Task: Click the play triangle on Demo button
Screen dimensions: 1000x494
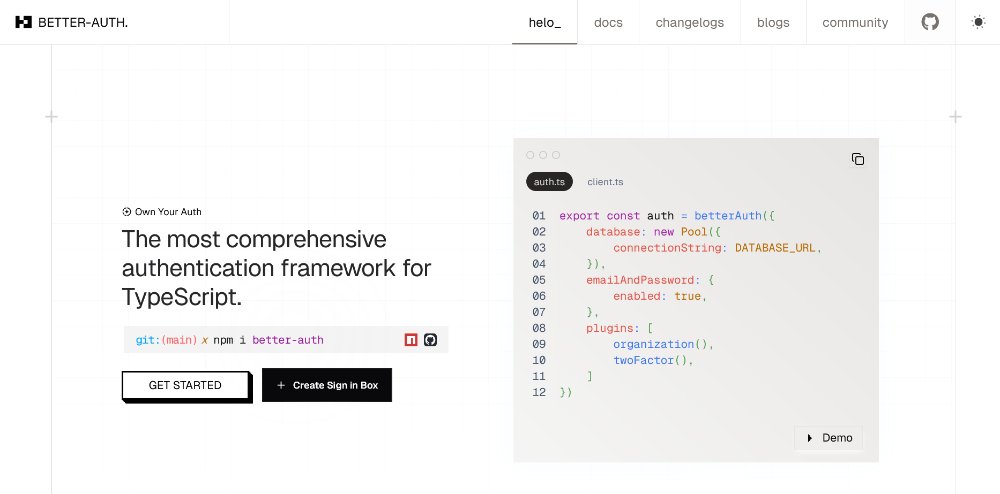Action: click(x=810, y=438)
